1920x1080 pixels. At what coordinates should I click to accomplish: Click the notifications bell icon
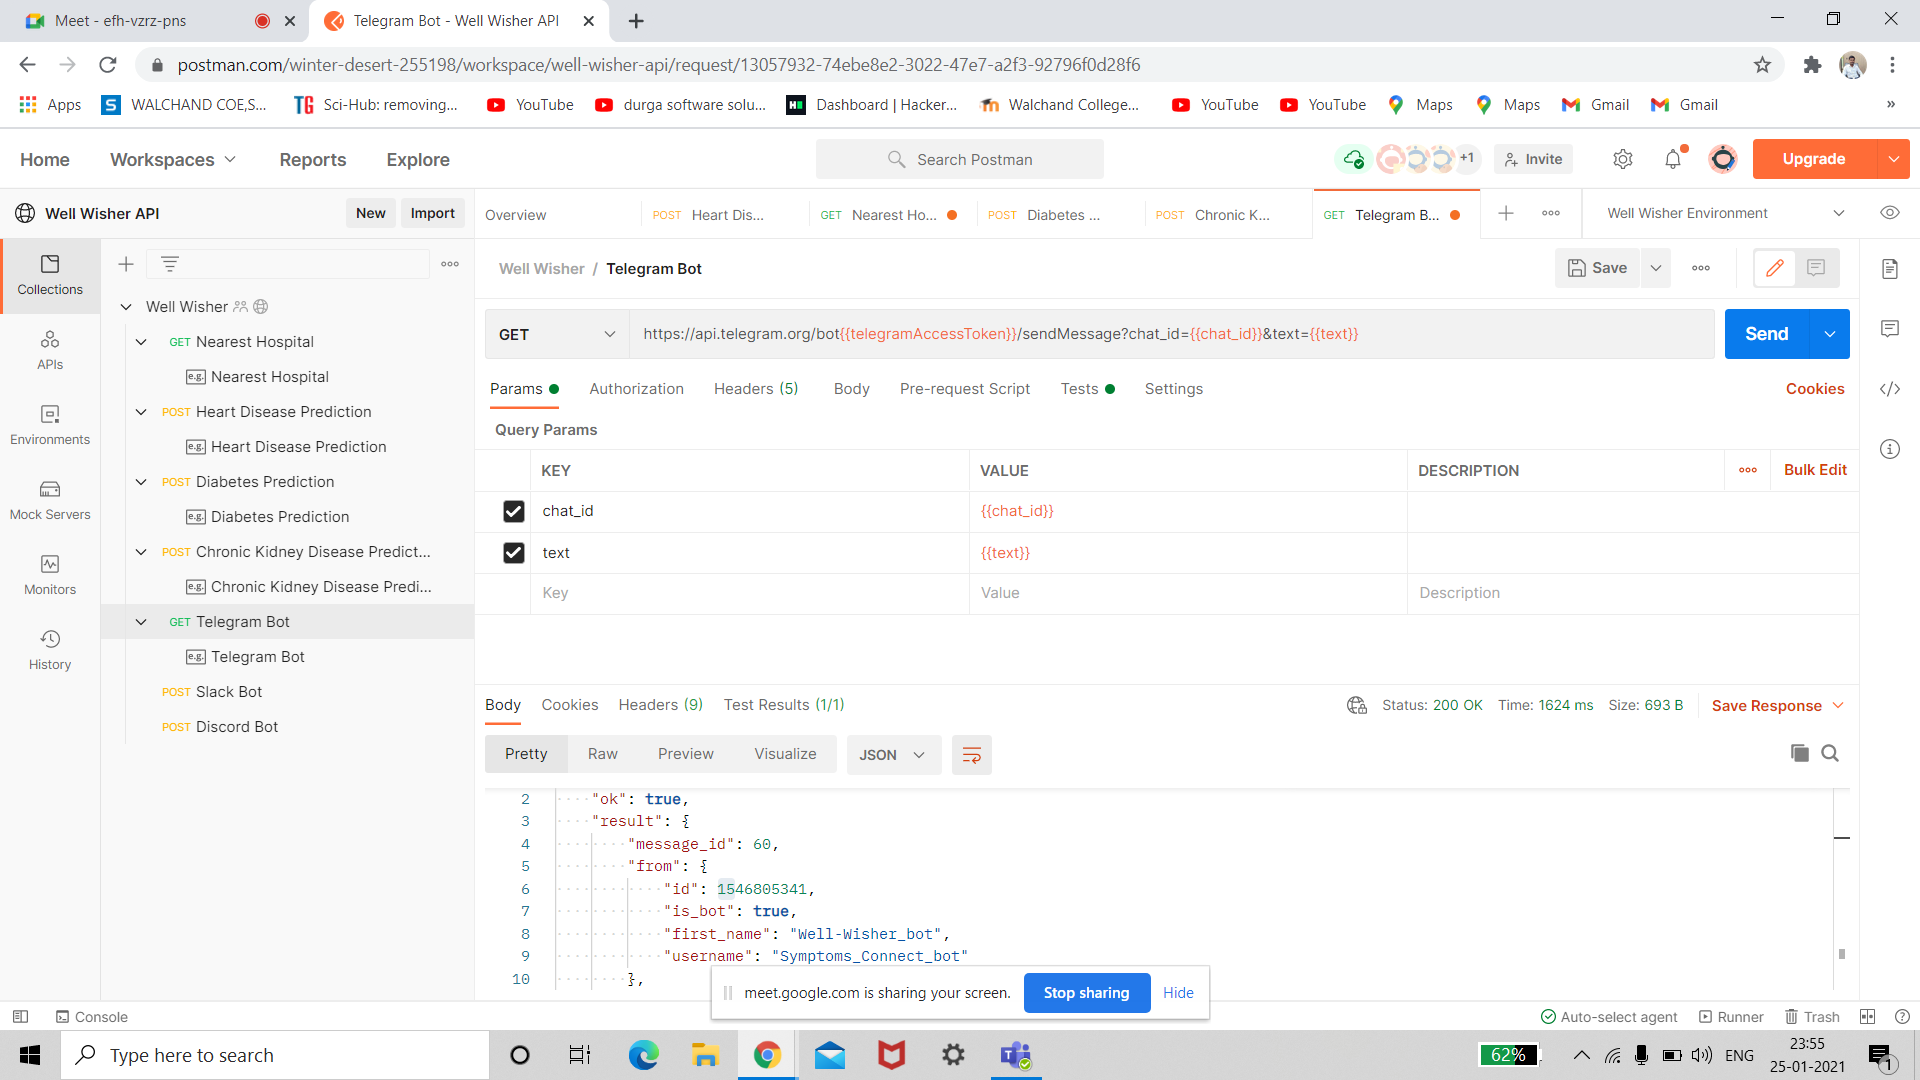1673,159
